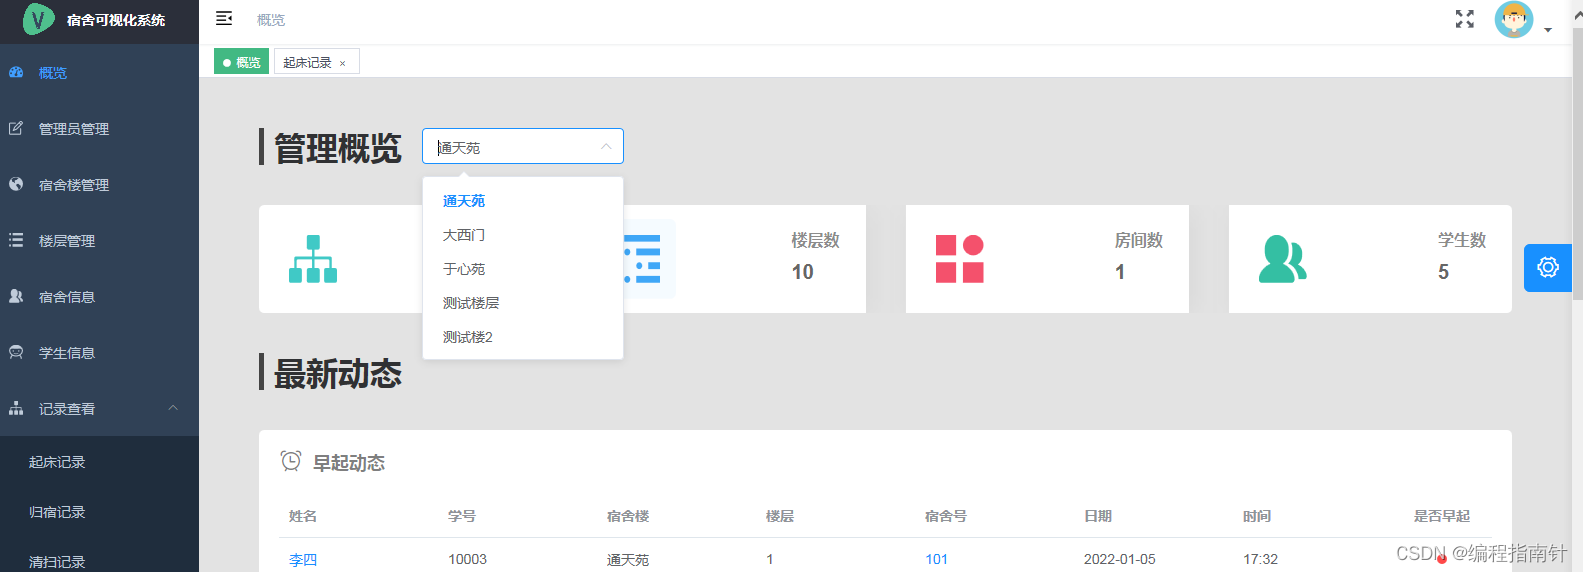
Task: Open dormitory number 101 link
Action: point(936,559)
